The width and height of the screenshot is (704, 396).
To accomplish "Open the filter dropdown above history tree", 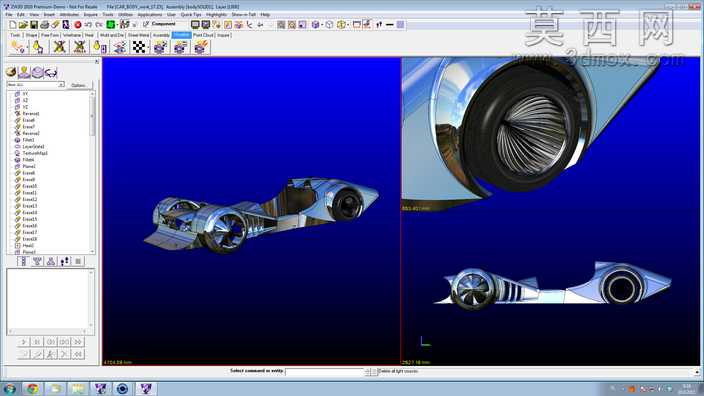I will tap(61, 85).
